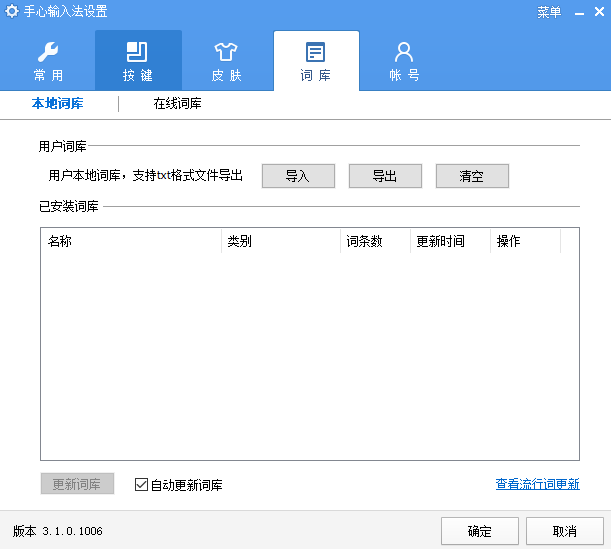
Task: Select the 按键 keys settings icon
Action: pyautogui.click(x=137, y=60)
